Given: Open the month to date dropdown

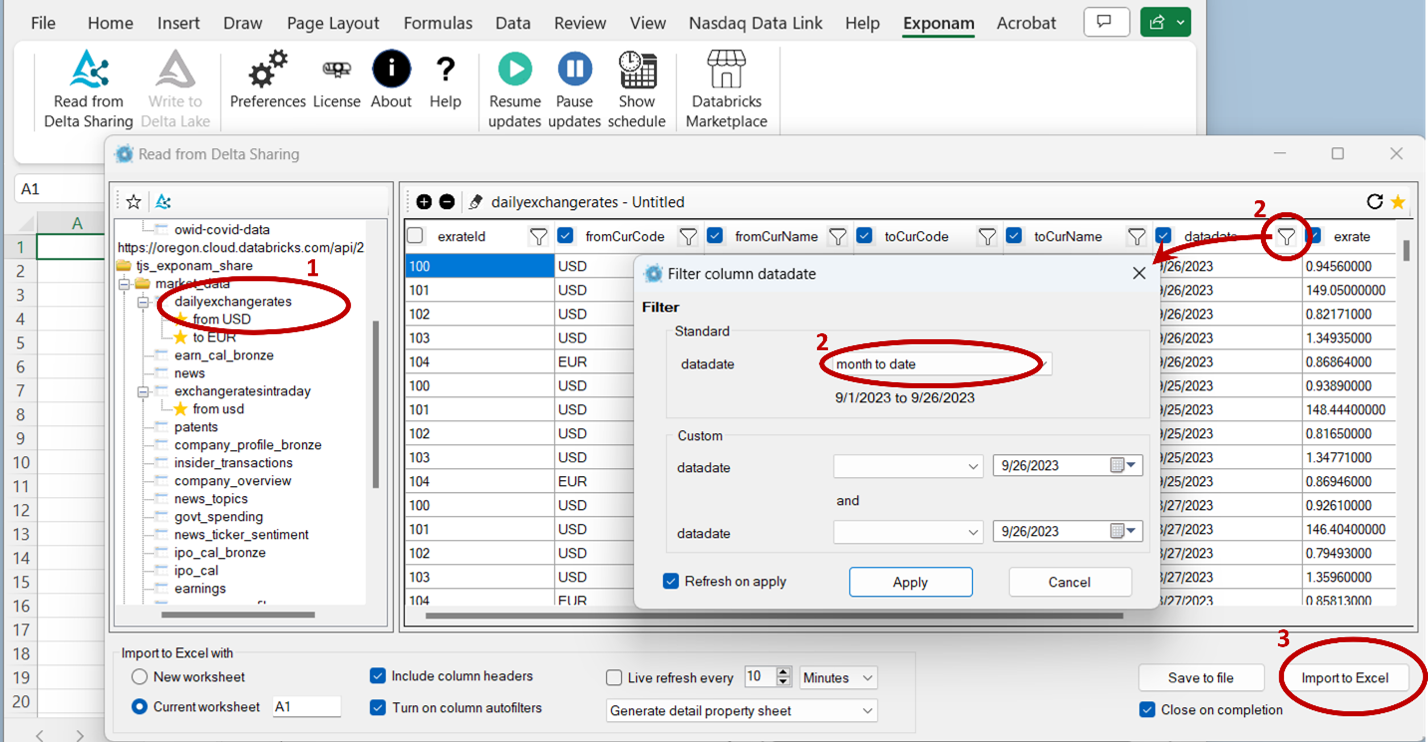Looking at the screenshot, I should pos(942,364).
